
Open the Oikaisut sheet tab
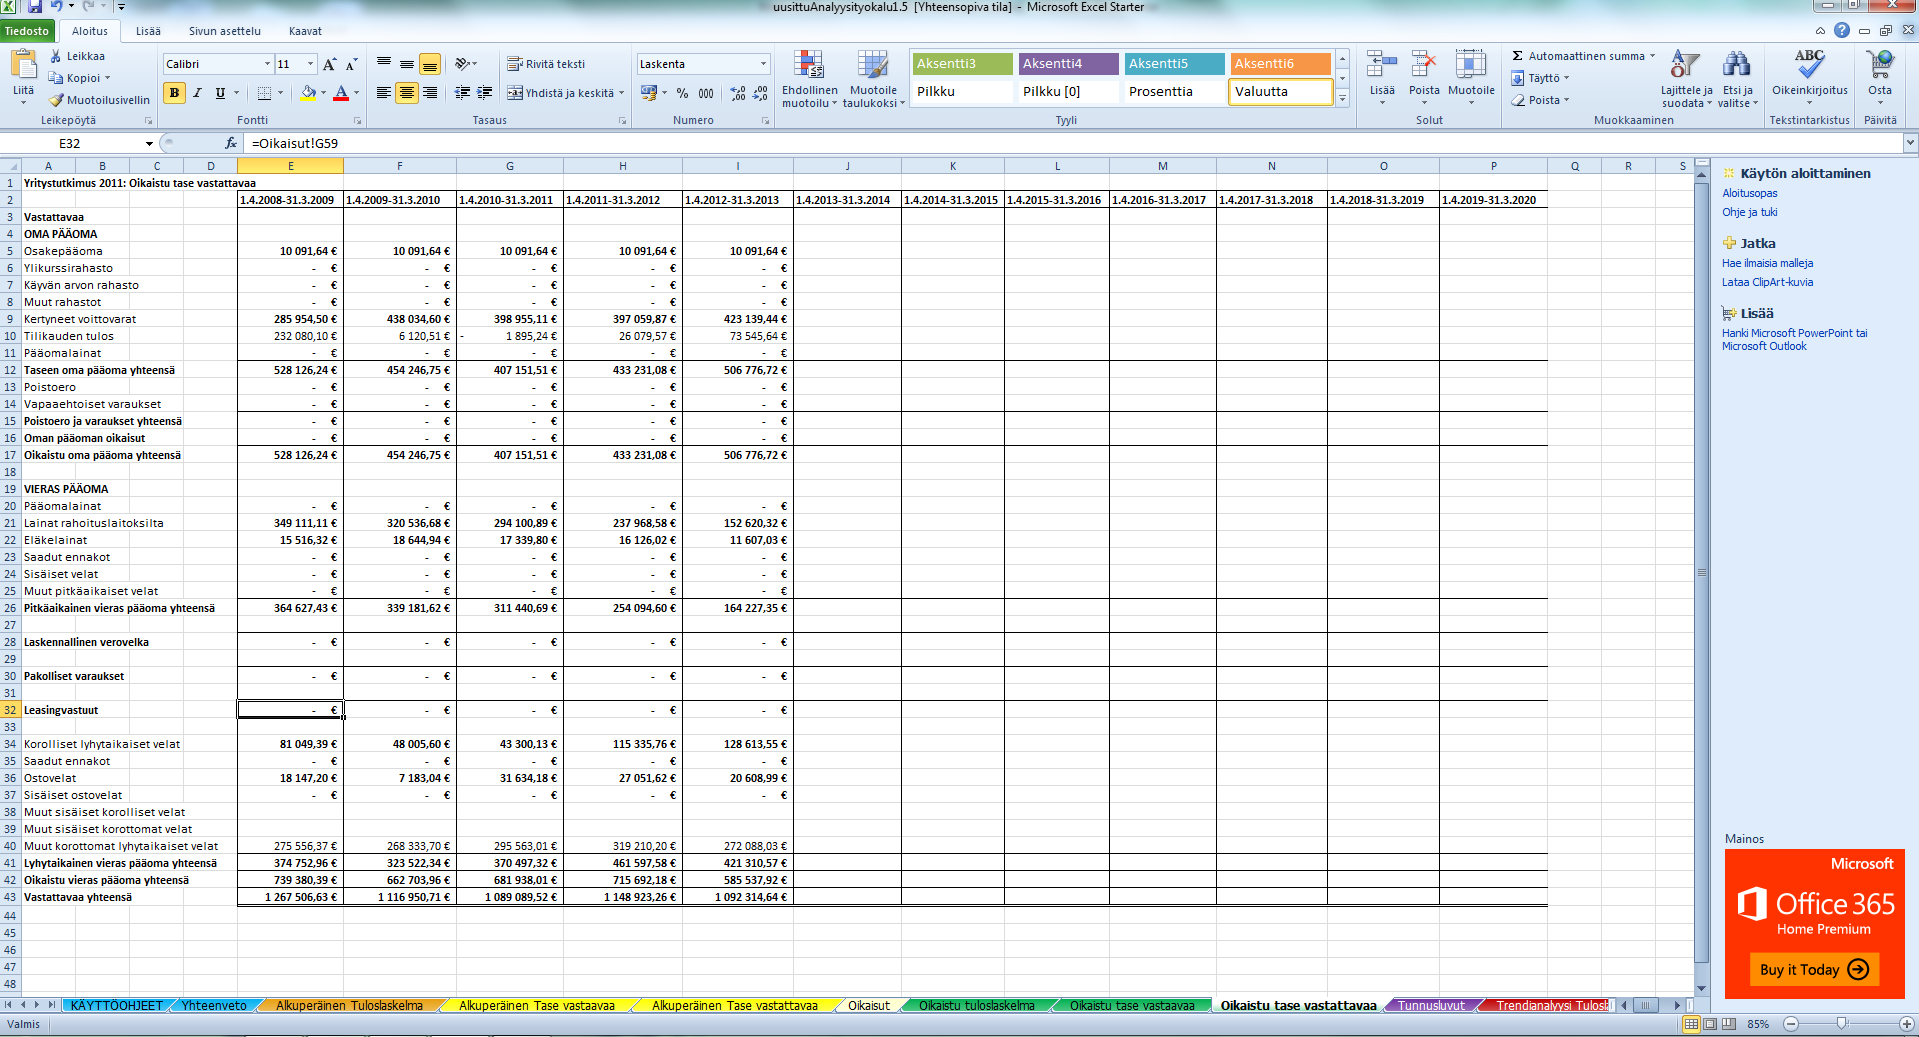869,1006
